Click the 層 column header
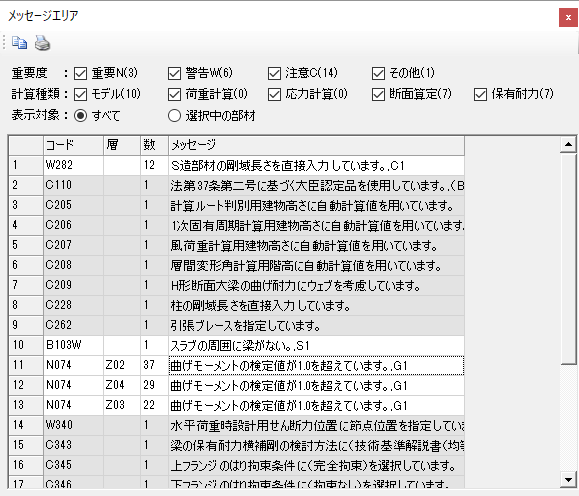The image size is (579, 496). [121, 145]
